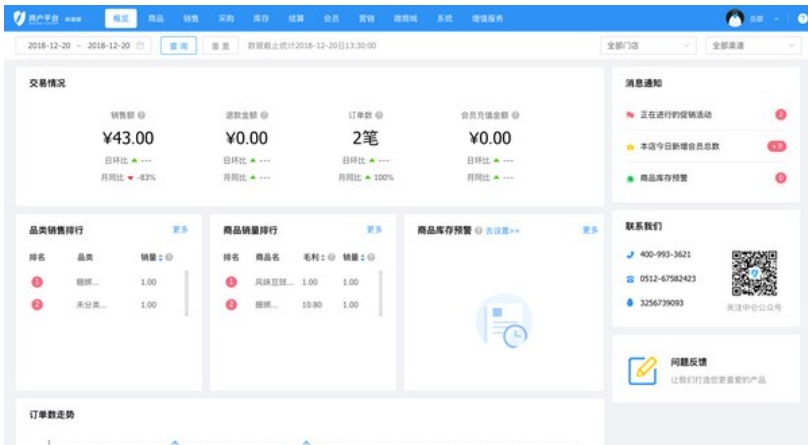The width and height of the screenshot is (808, 445).
Task: Click 更多 in product sales ranking
Action: point(374,229)
